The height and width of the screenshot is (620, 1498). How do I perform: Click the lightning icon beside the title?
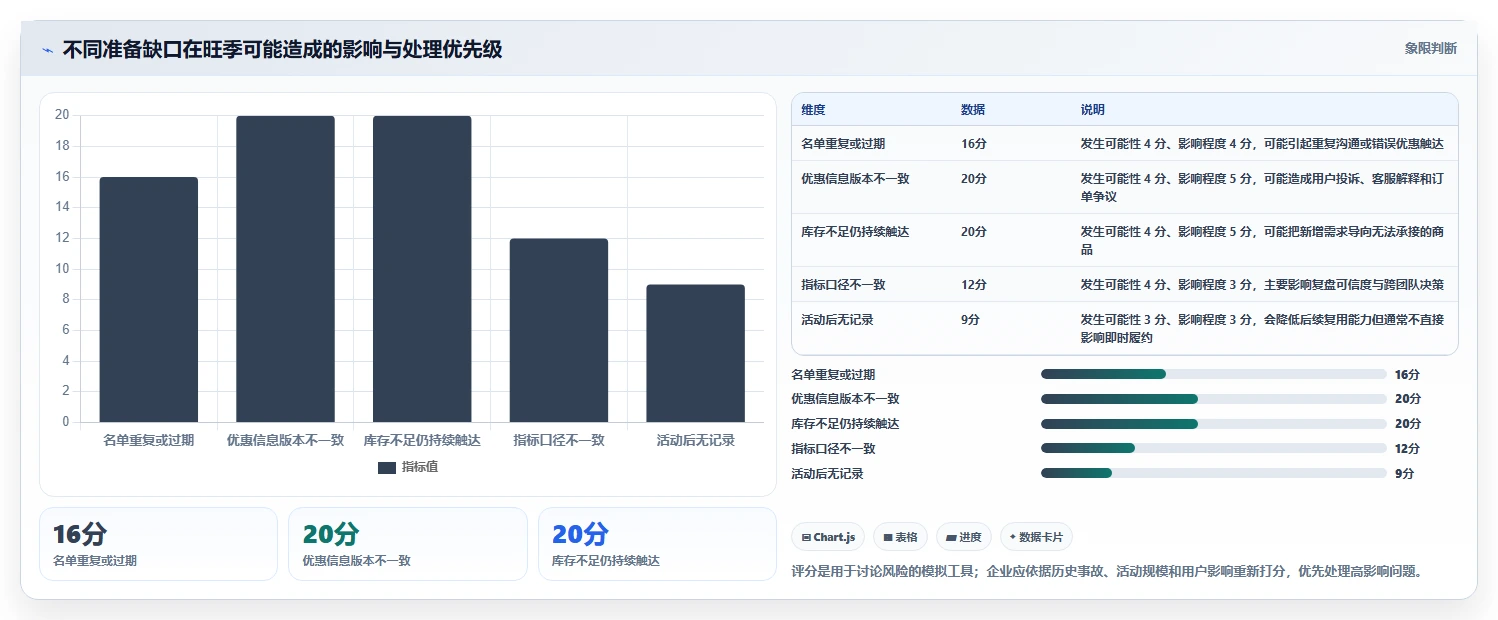point(48,49)
